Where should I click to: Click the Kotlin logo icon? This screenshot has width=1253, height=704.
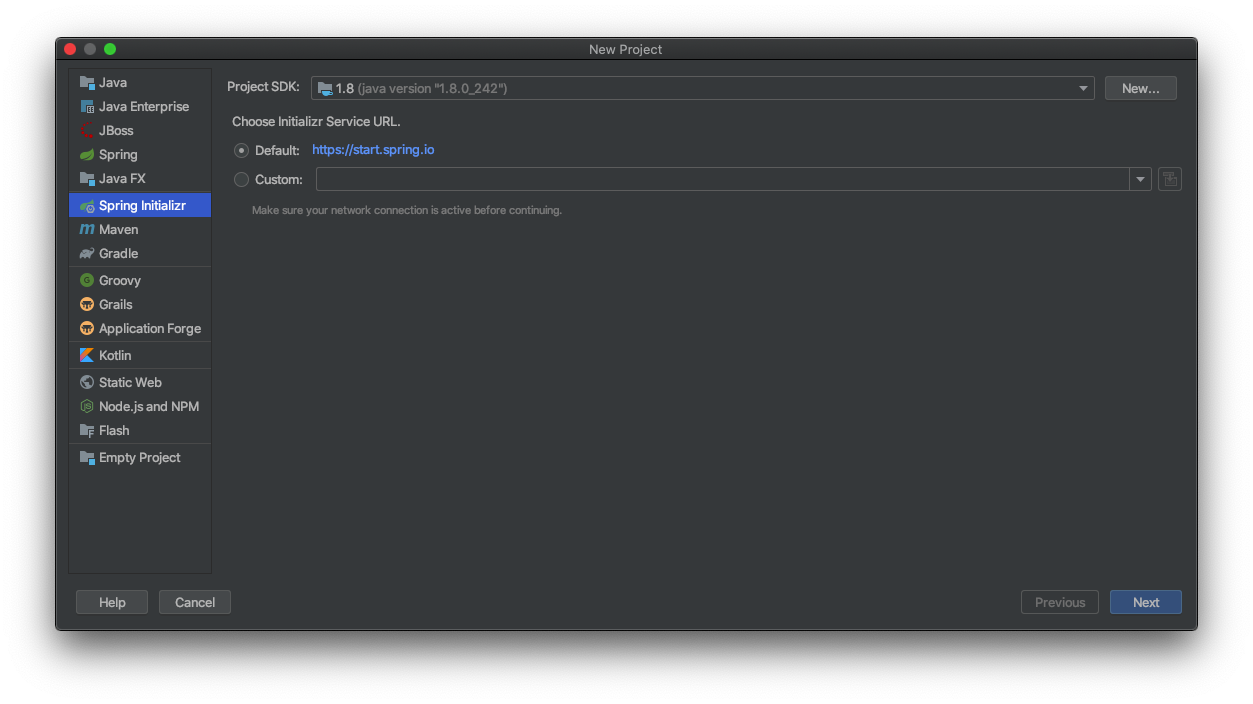pyautogui.click(x=87, y=355)
